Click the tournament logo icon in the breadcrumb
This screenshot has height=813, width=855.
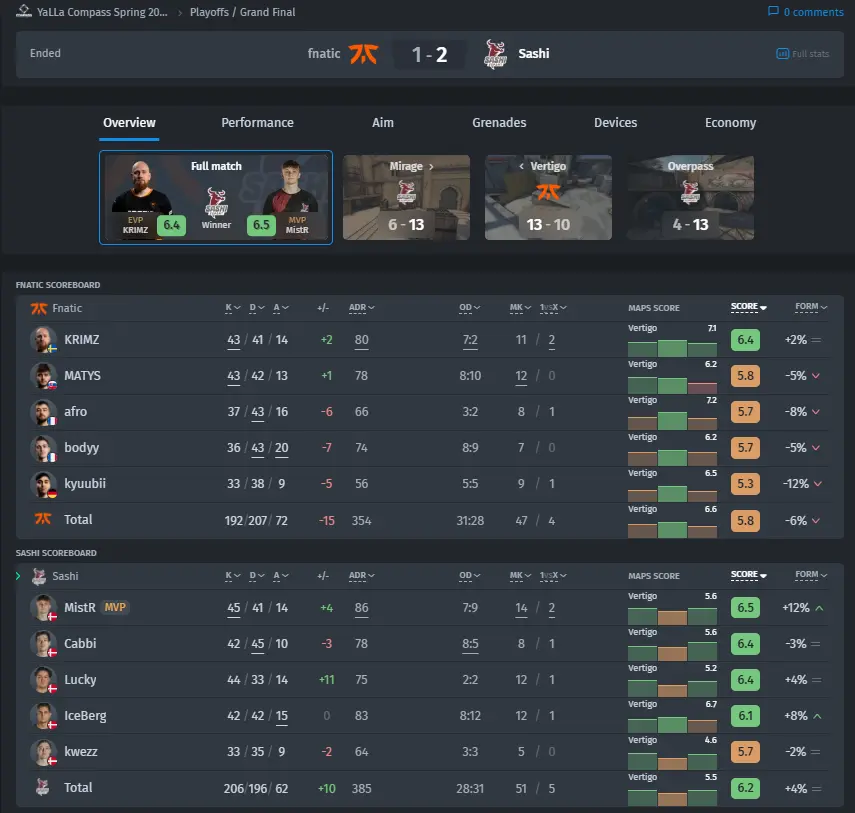click(23, 11)
